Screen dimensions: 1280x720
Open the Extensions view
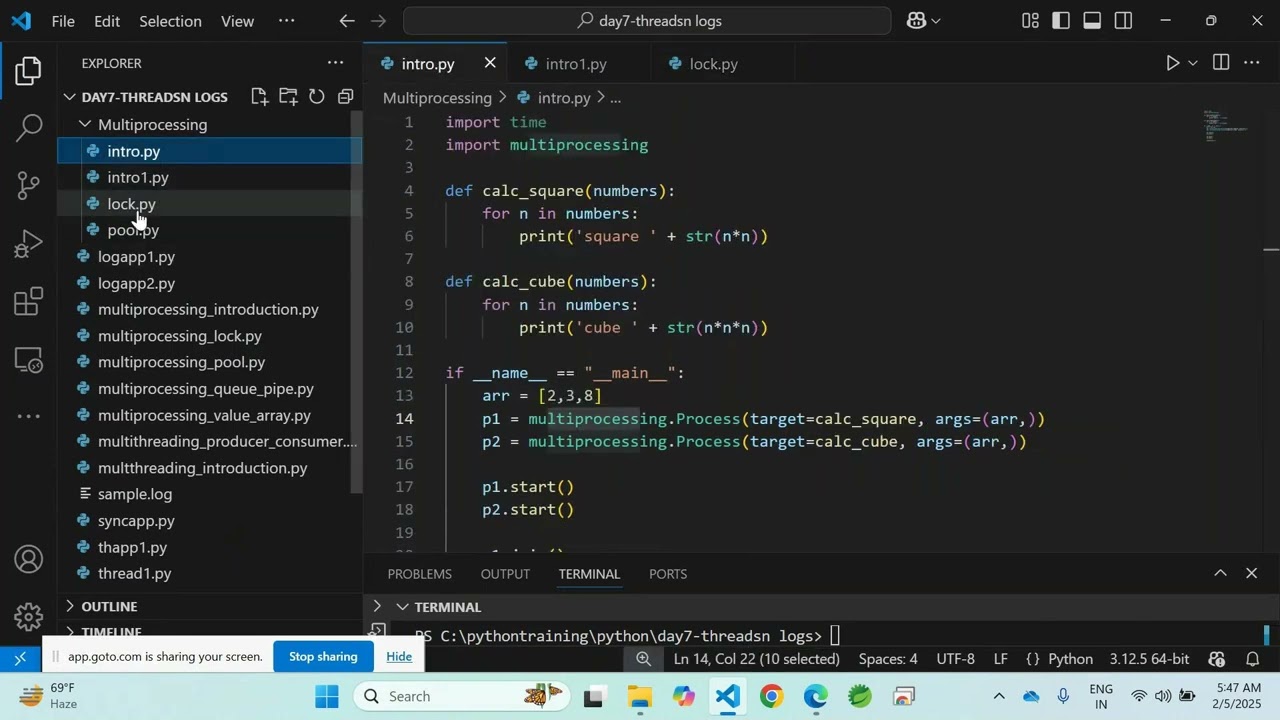point(28,301)
